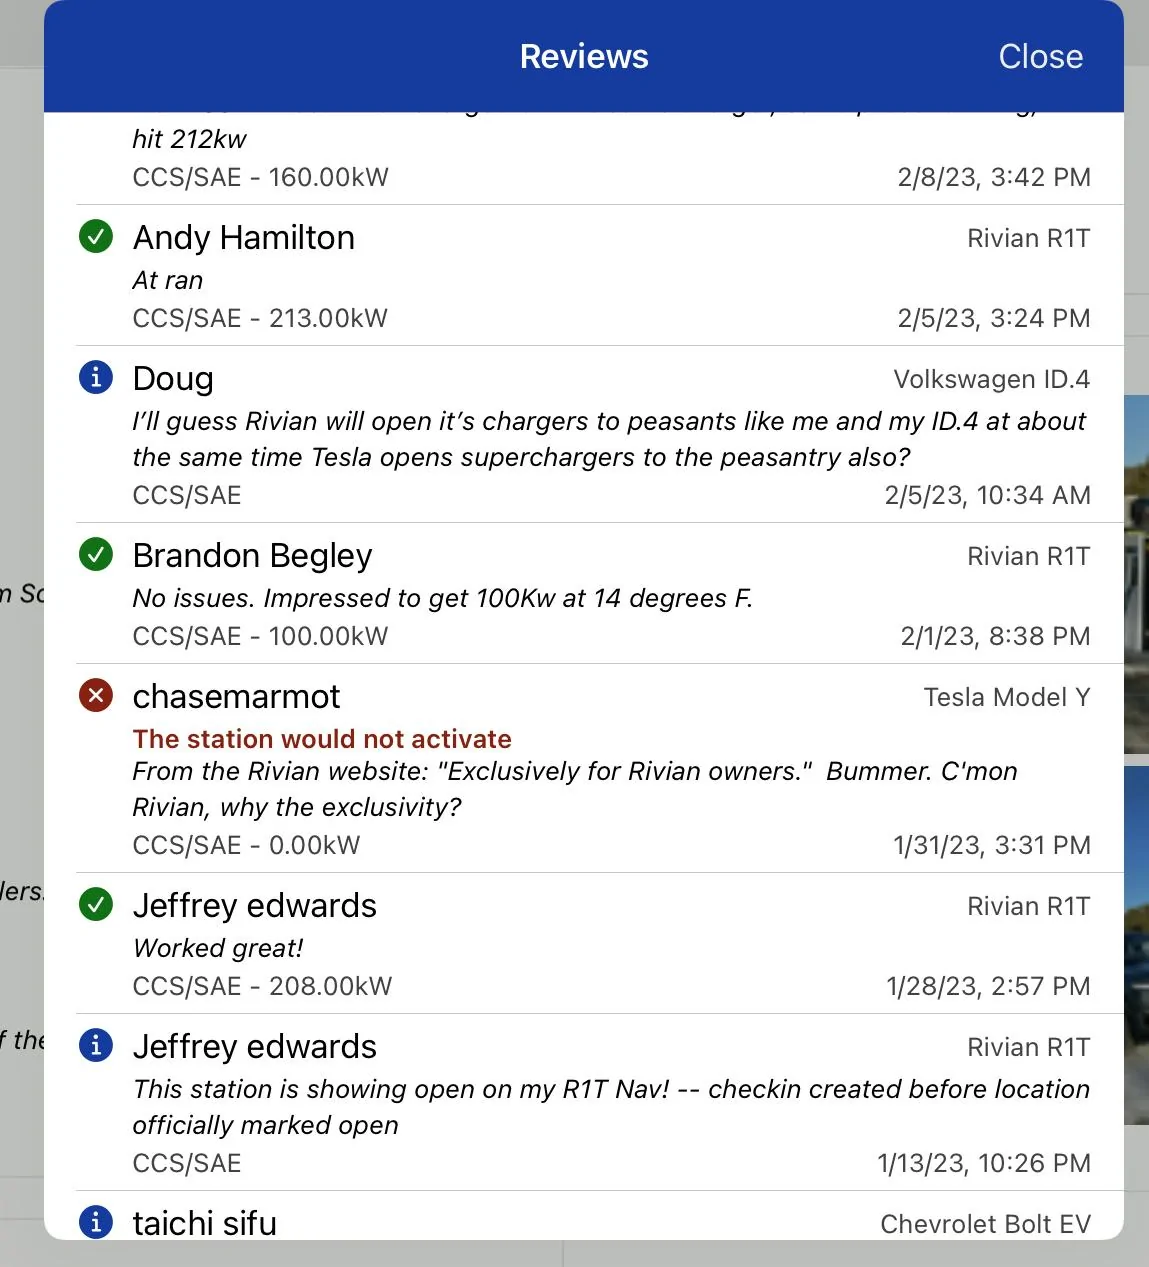
Task: Open taichi sifu's reviewer name
Action: click(204, 1223)
